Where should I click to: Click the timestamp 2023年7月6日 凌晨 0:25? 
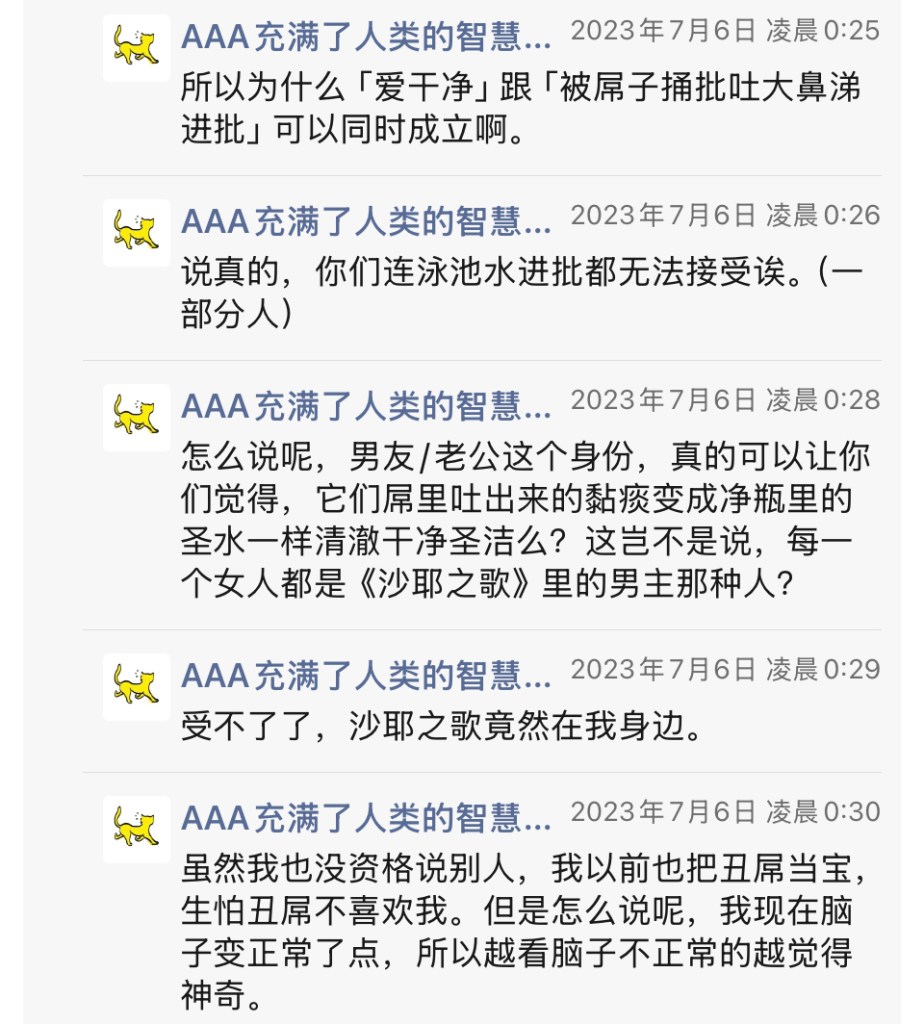tap(725, 31)
